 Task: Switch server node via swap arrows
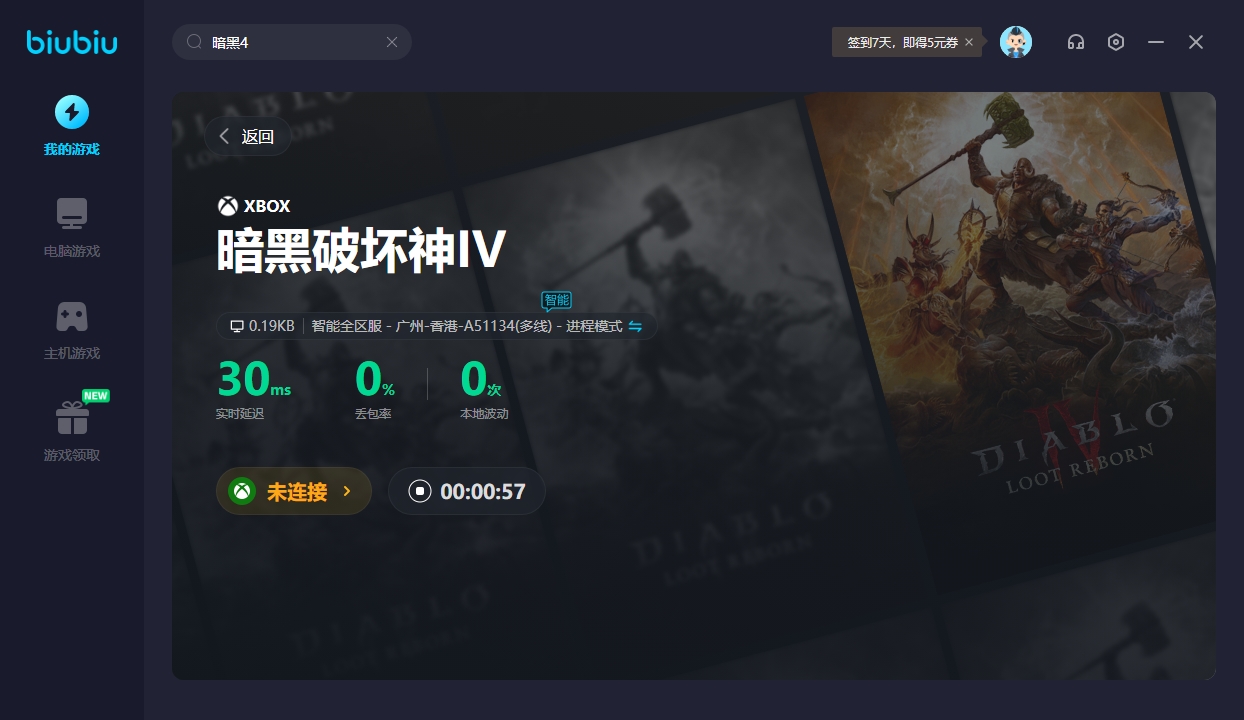pyautogui.click(x=635, y=327)
